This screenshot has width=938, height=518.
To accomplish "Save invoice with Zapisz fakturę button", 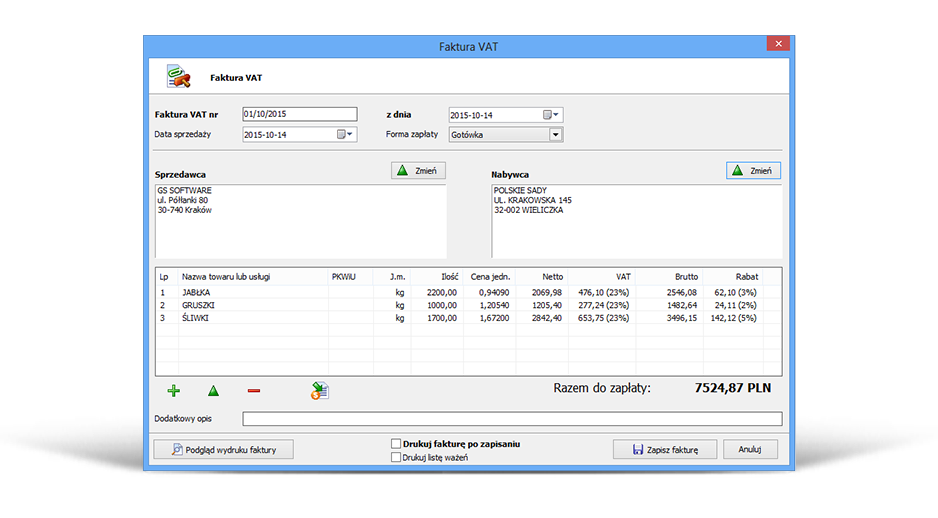I will pyautogui.click(x=664, y=449).
